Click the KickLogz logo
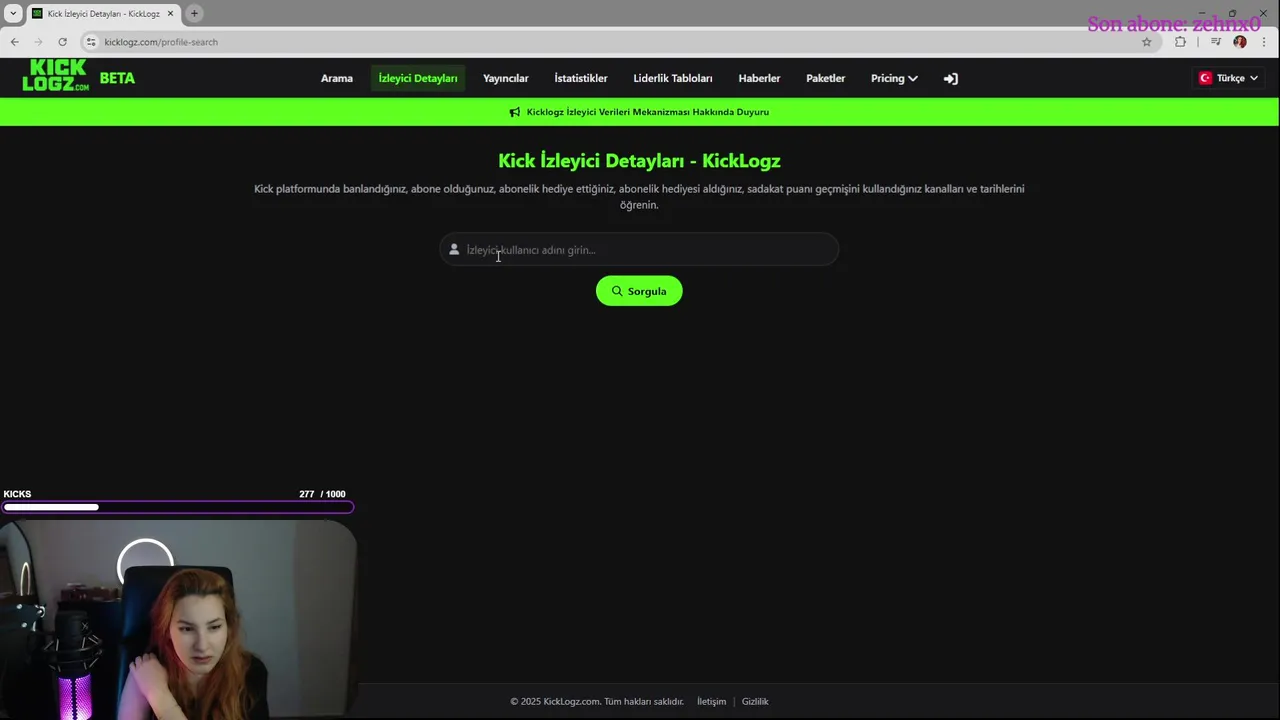The height and width of the screenshot is (720, 1280). point(55,76)
